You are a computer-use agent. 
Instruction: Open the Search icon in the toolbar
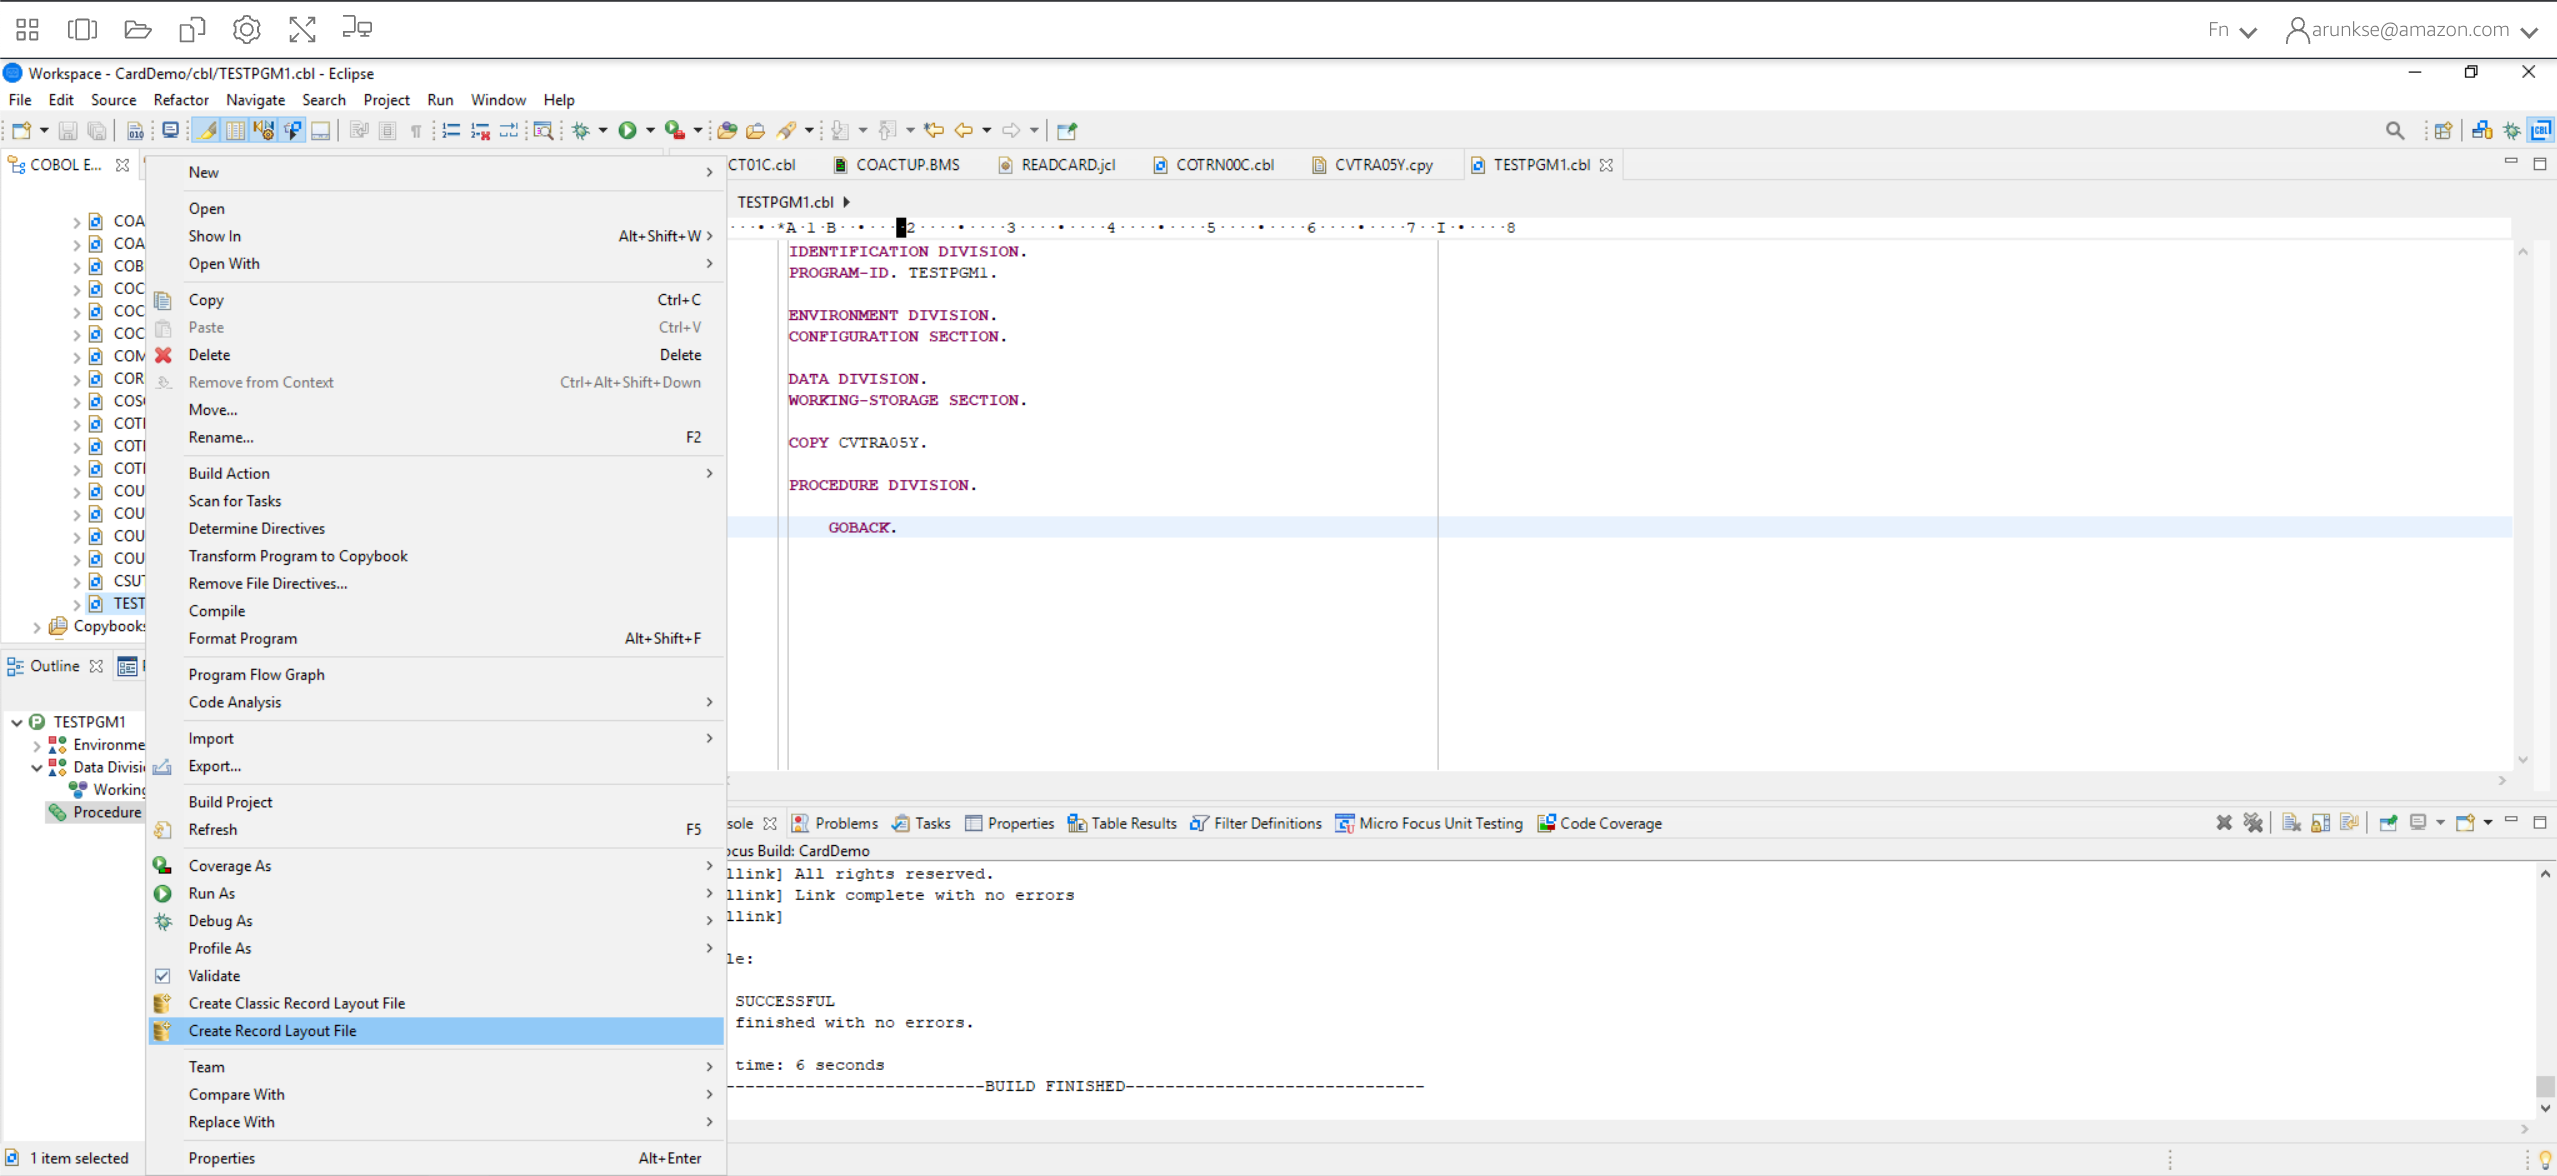pyautogui.click(x=2394, y=130)
